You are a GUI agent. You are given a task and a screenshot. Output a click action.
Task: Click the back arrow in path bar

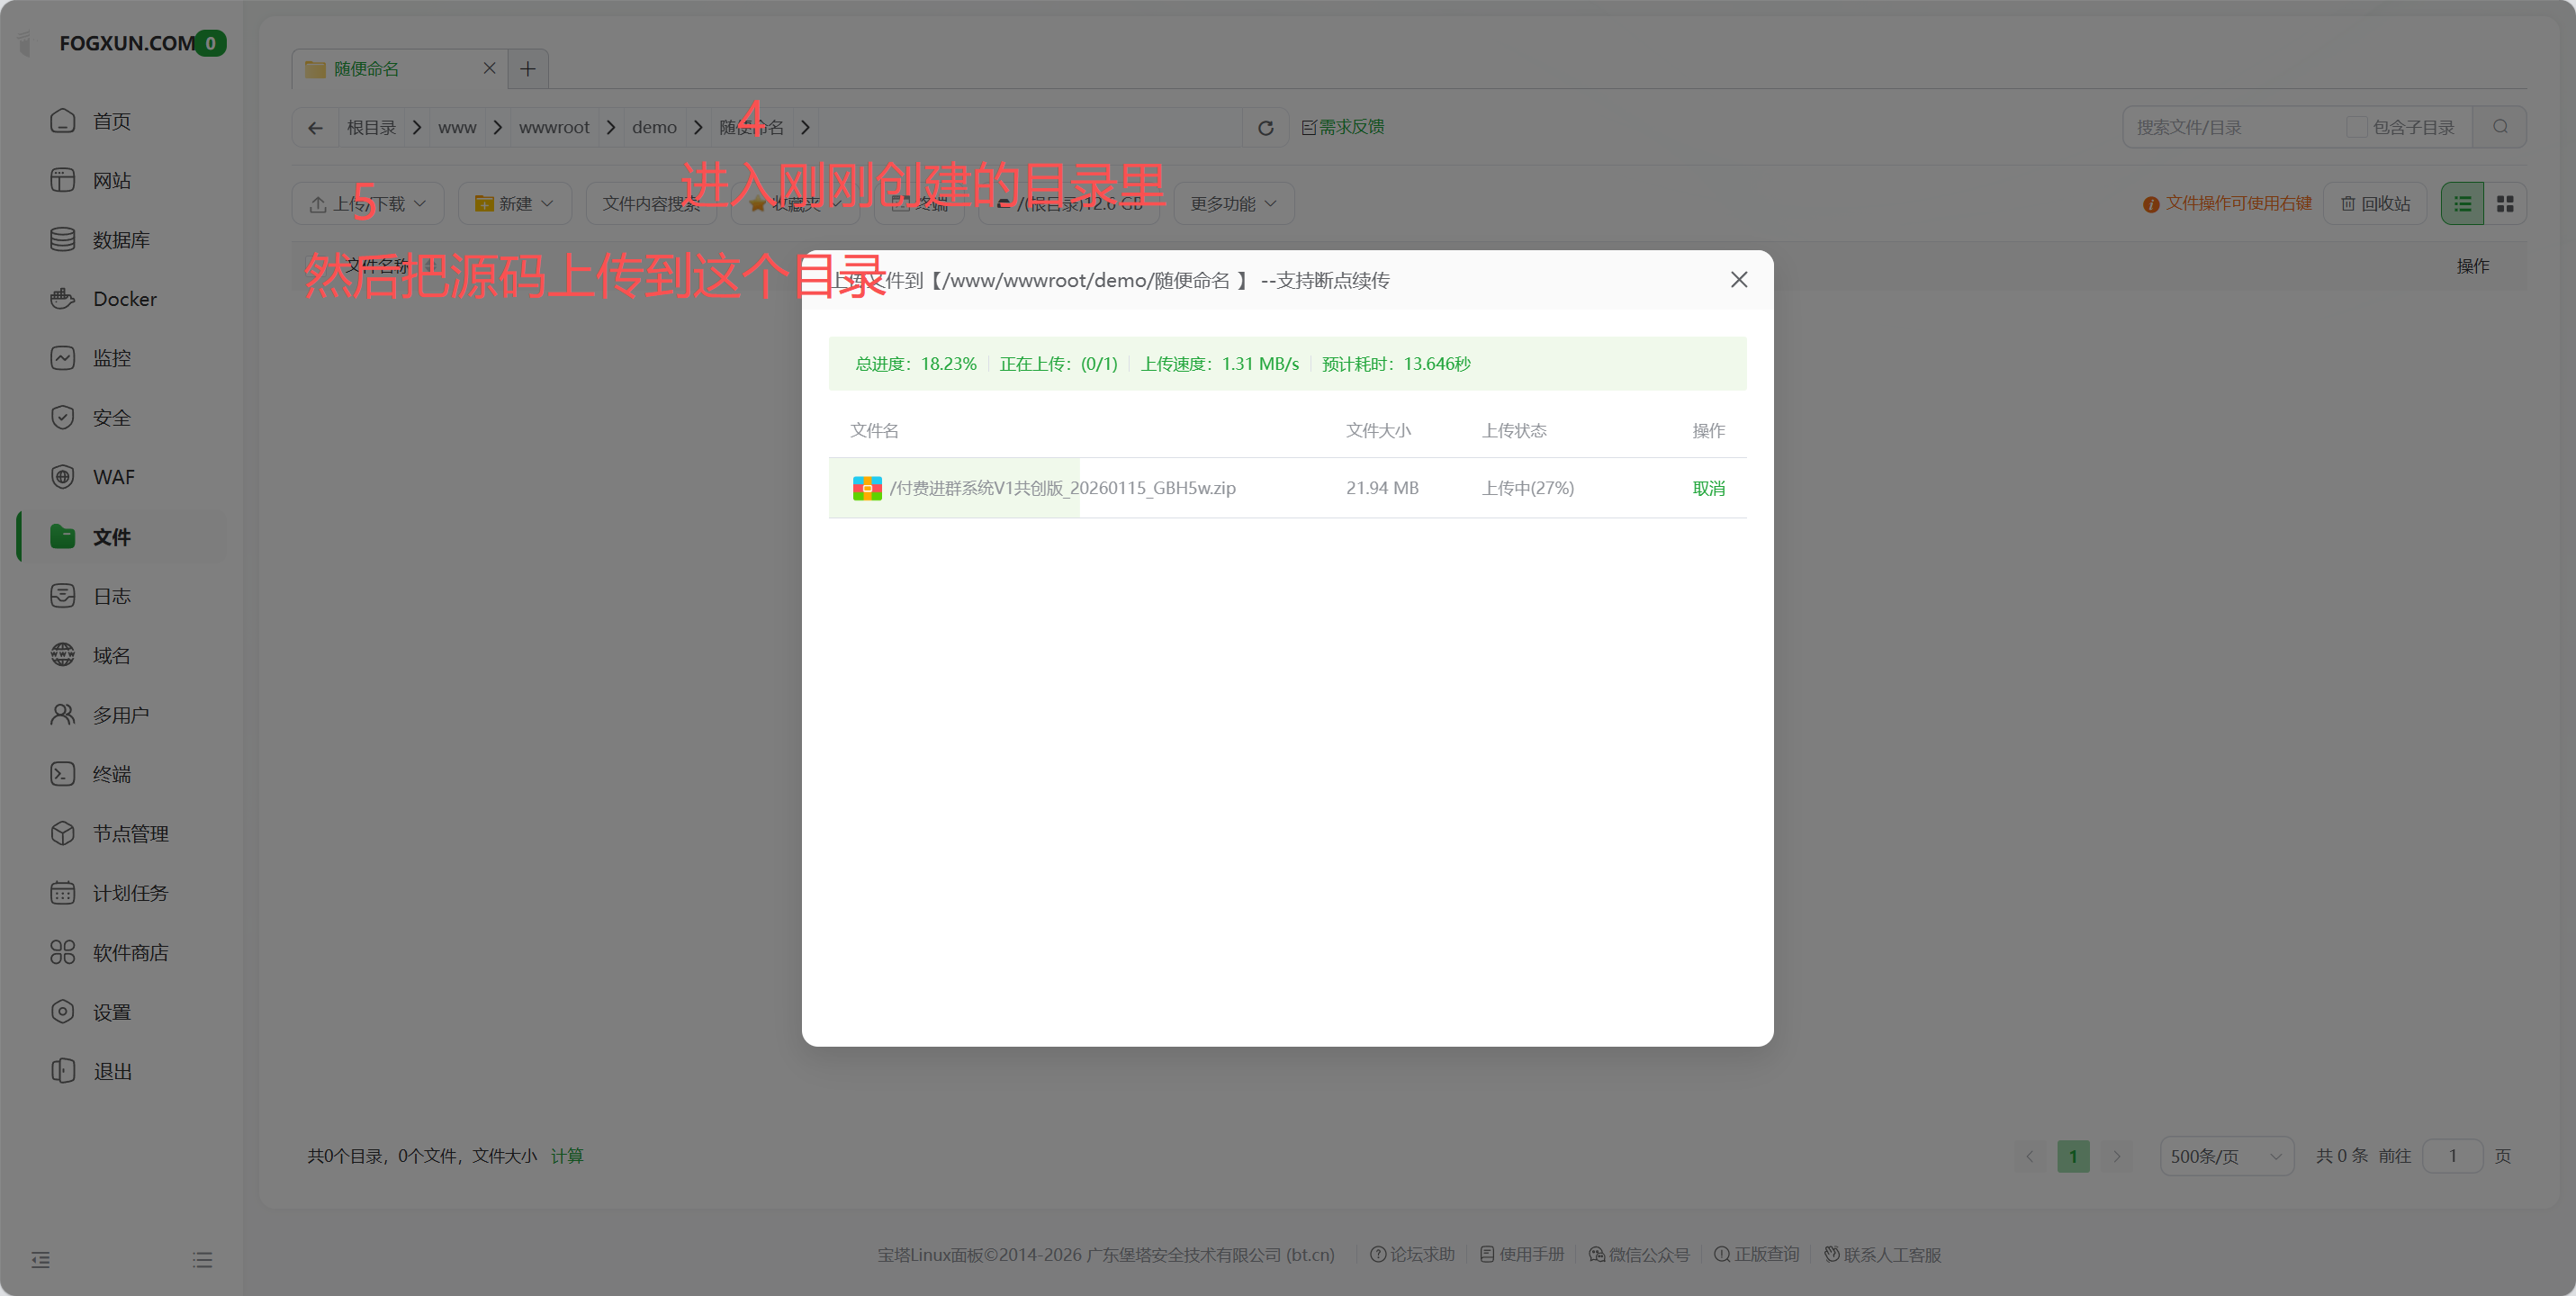coord(315,128)
